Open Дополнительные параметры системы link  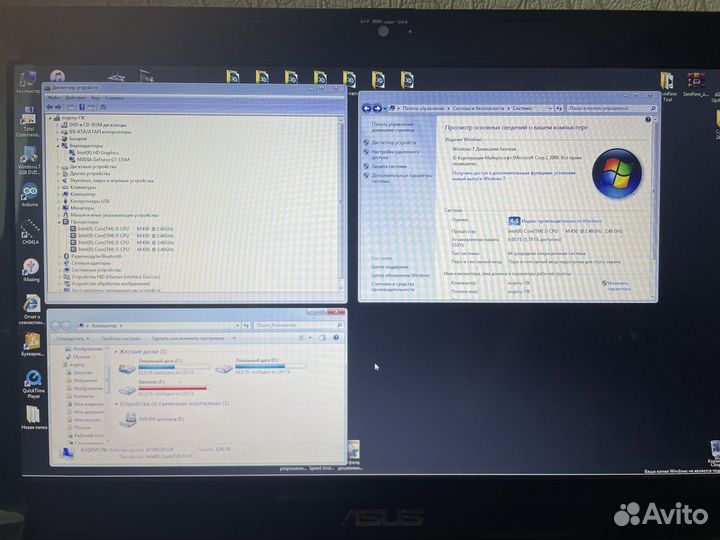401,178
